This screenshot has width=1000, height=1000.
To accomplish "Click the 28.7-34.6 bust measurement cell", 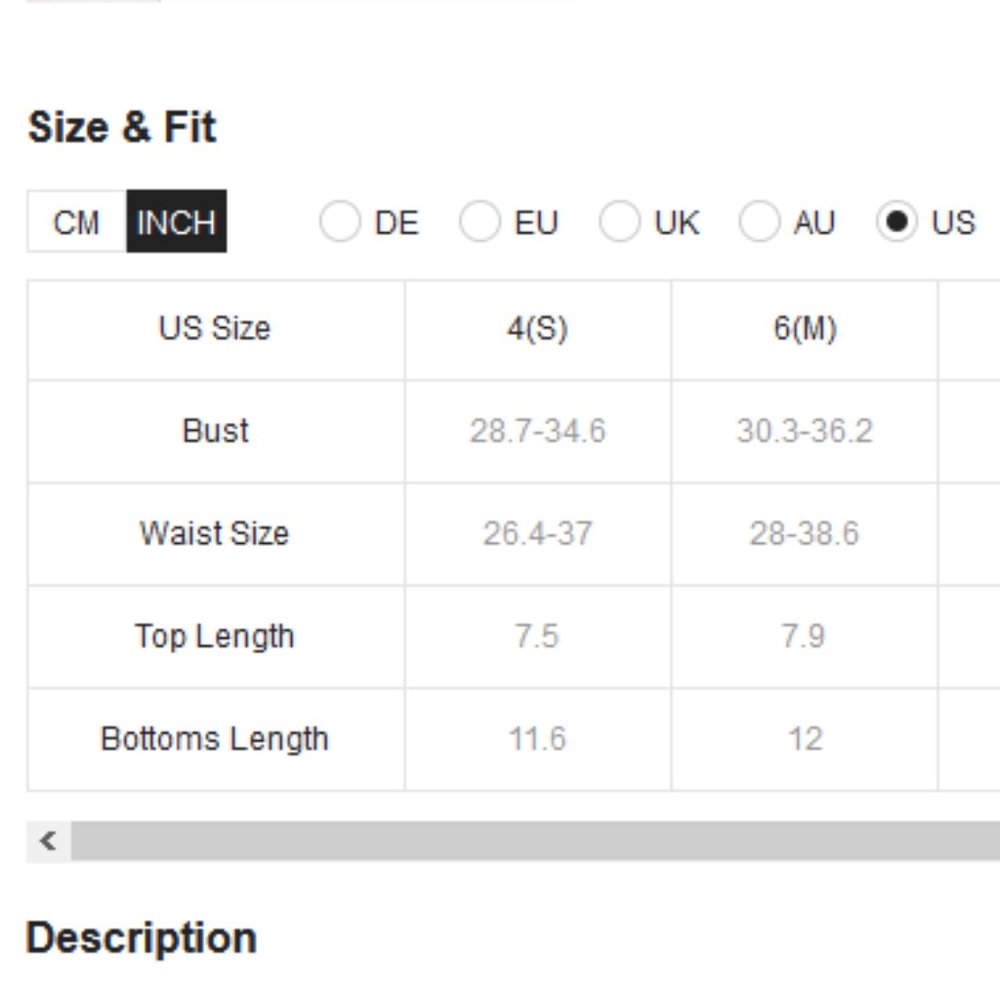I will 538,432.
